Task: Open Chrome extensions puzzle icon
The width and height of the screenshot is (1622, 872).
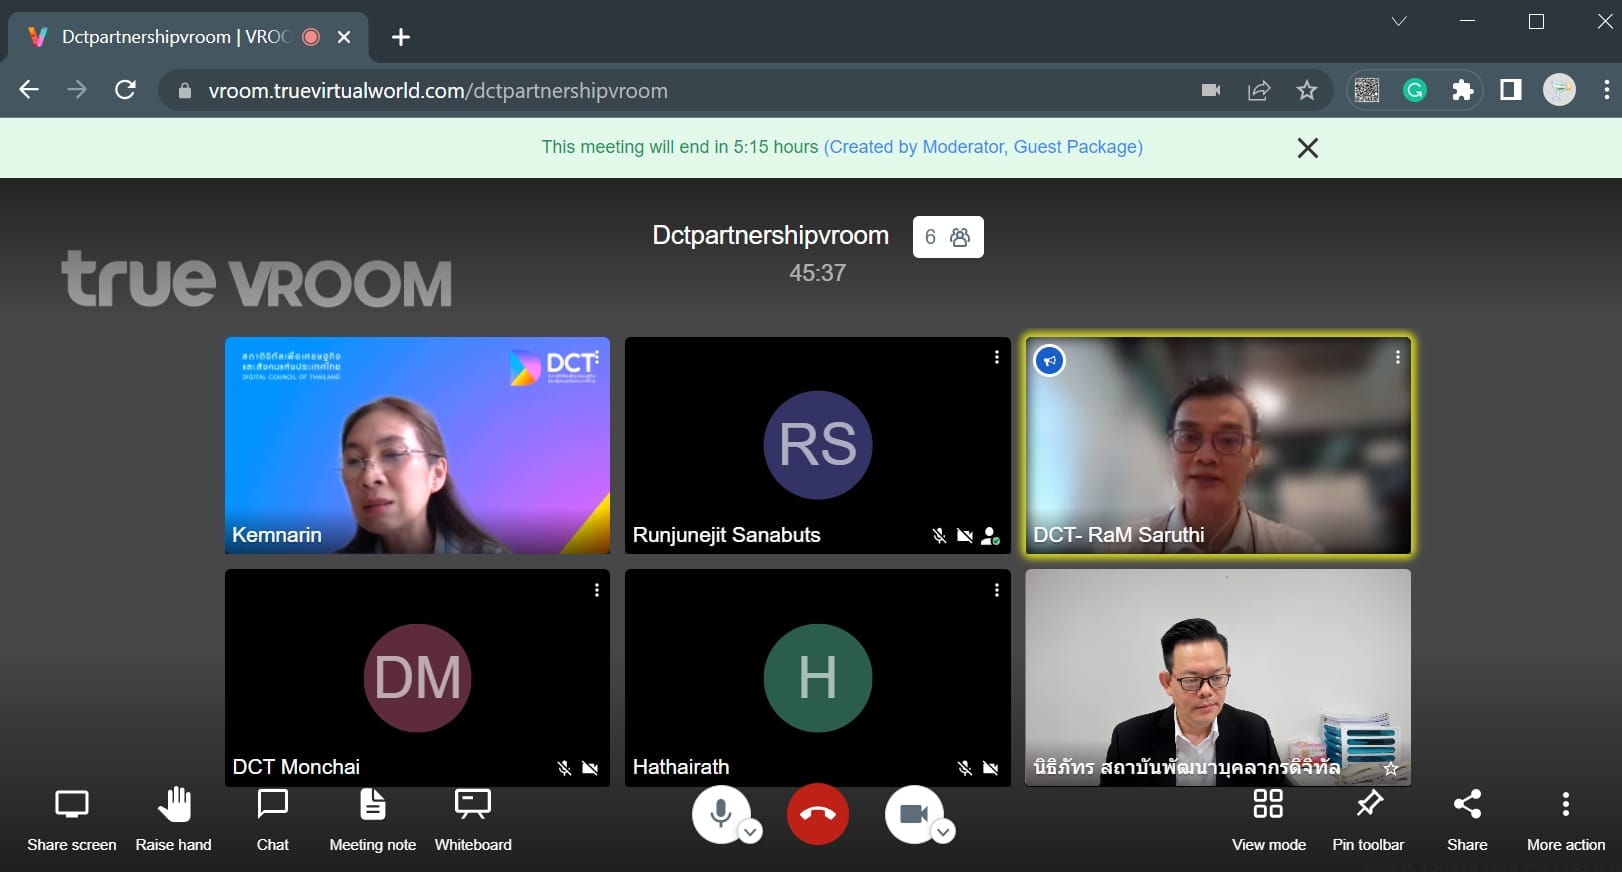Action: coord(1462,90)
